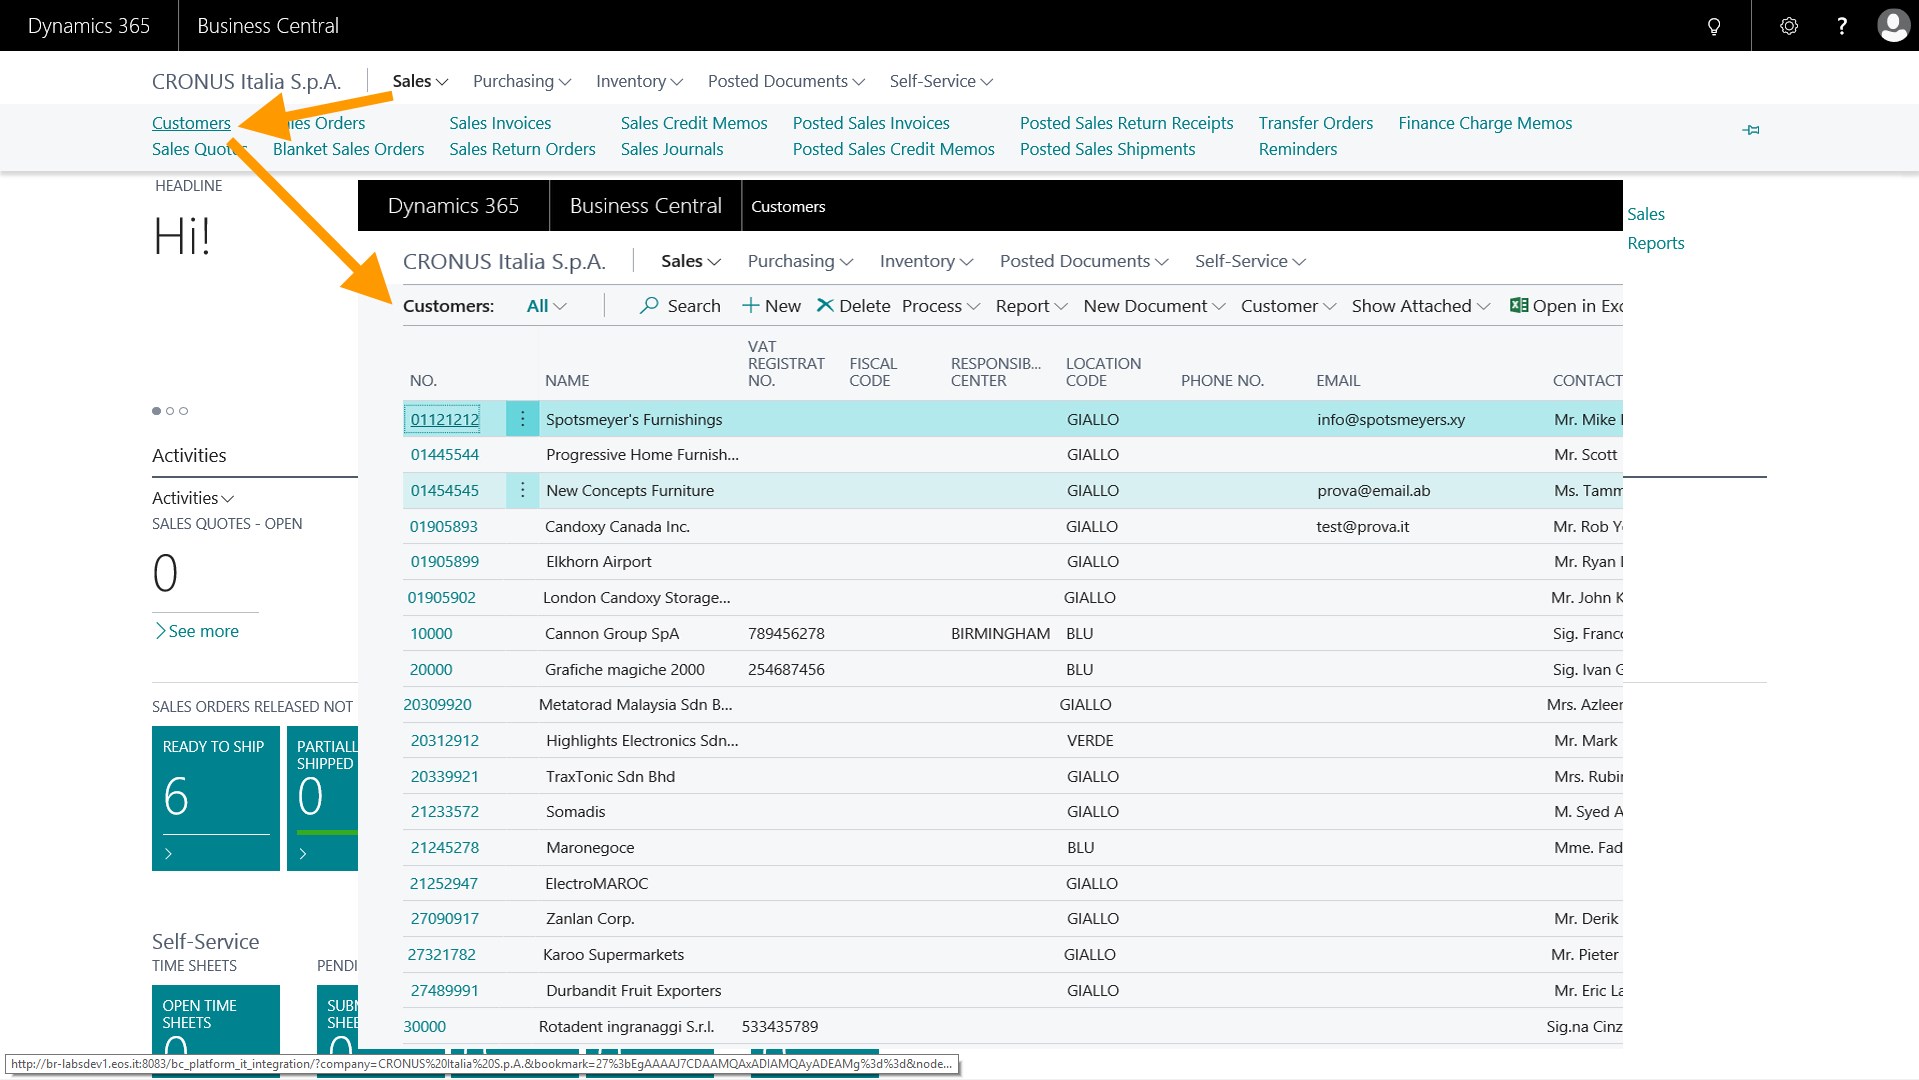
Task: Expand the Process dropdown
Action: (x=940, y=306)
